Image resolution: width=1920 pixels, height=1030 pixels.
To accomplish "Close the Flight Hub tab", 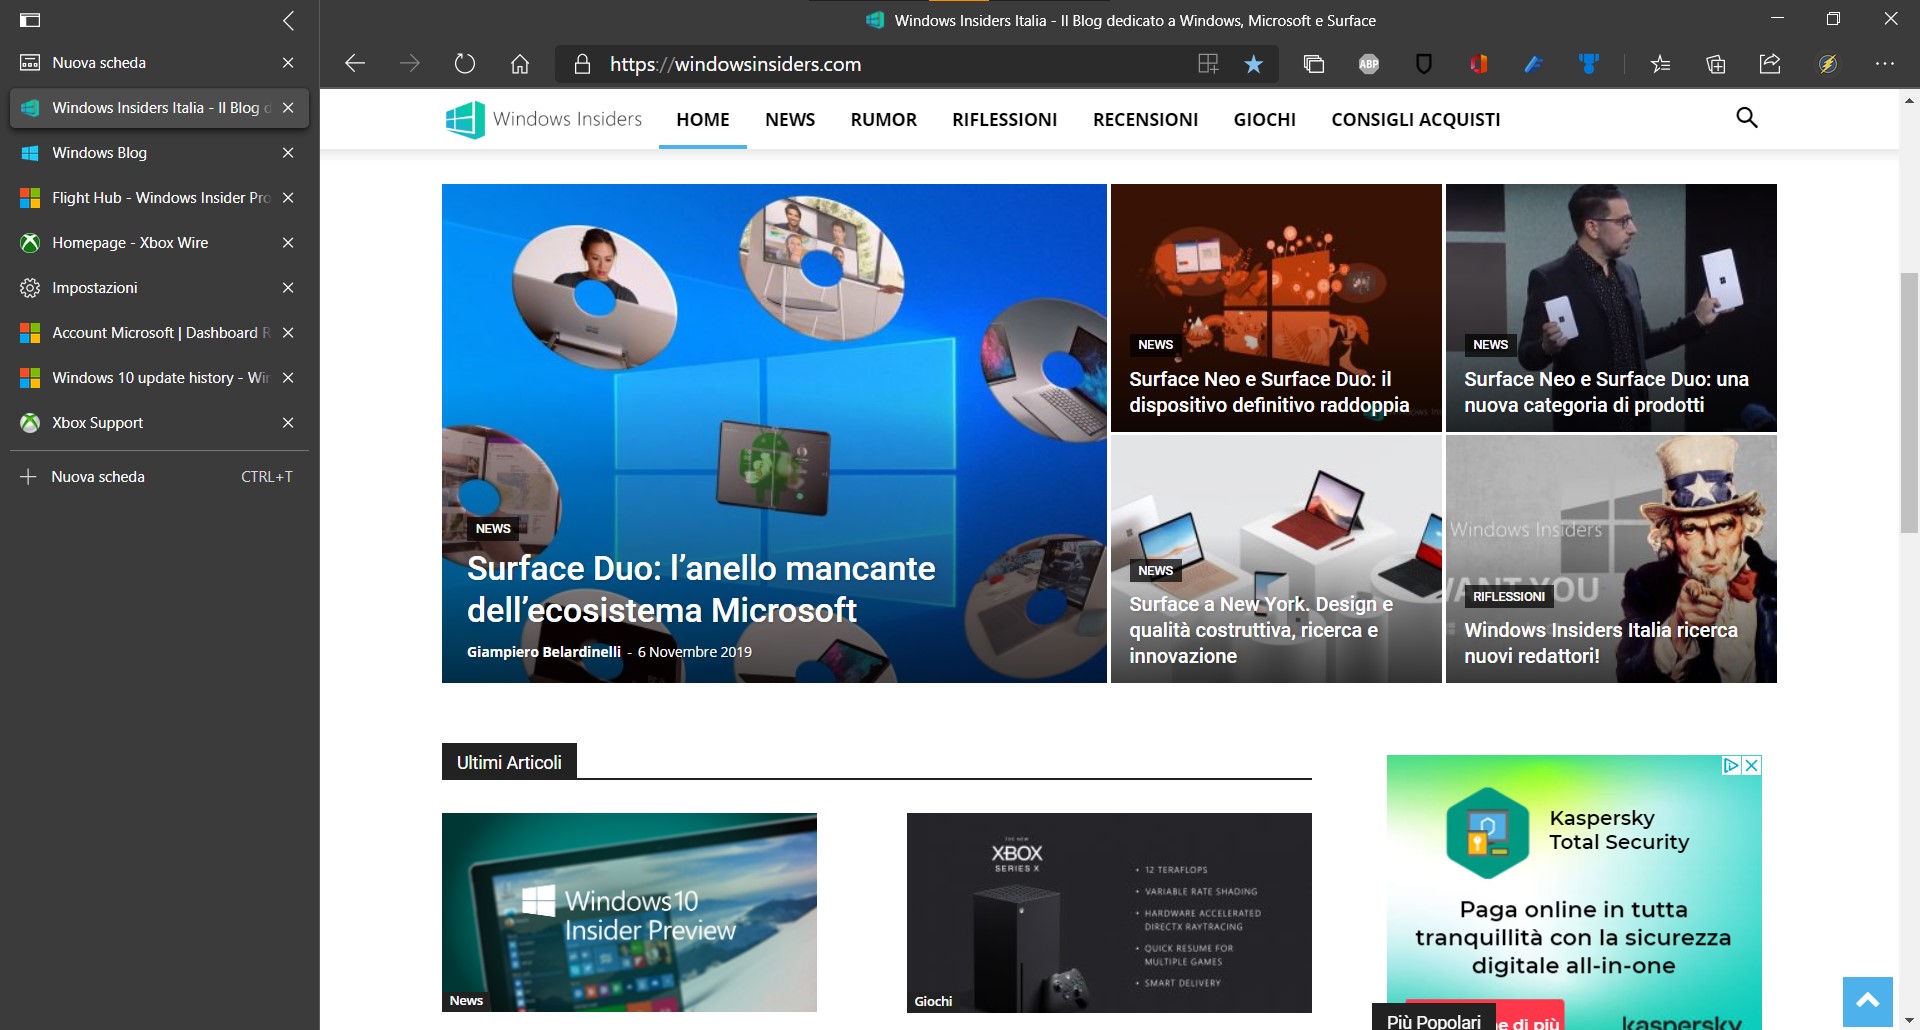I will click(x=288, y=198).
